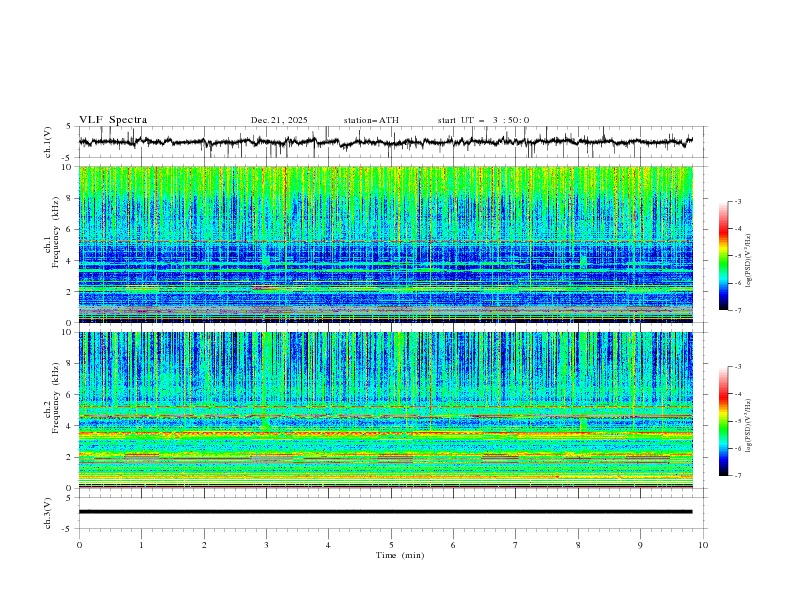Select the "Dec.21, 2025" date text

(x=279, y=120)
